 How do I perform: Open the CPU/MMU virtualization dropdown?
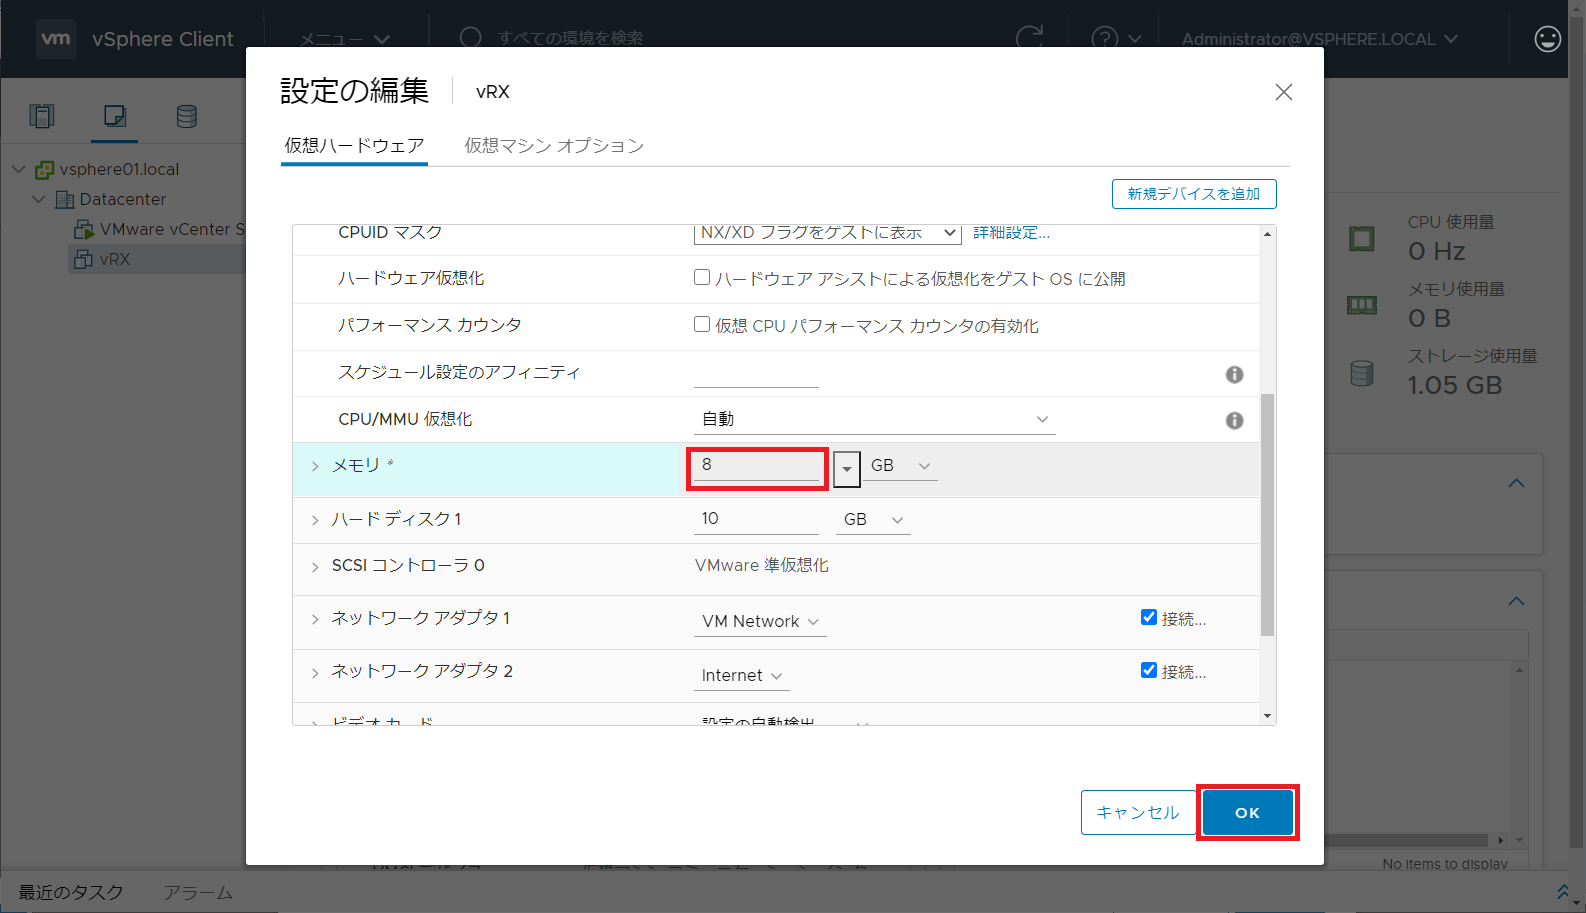pyautogui.click(x=875, y=419)
